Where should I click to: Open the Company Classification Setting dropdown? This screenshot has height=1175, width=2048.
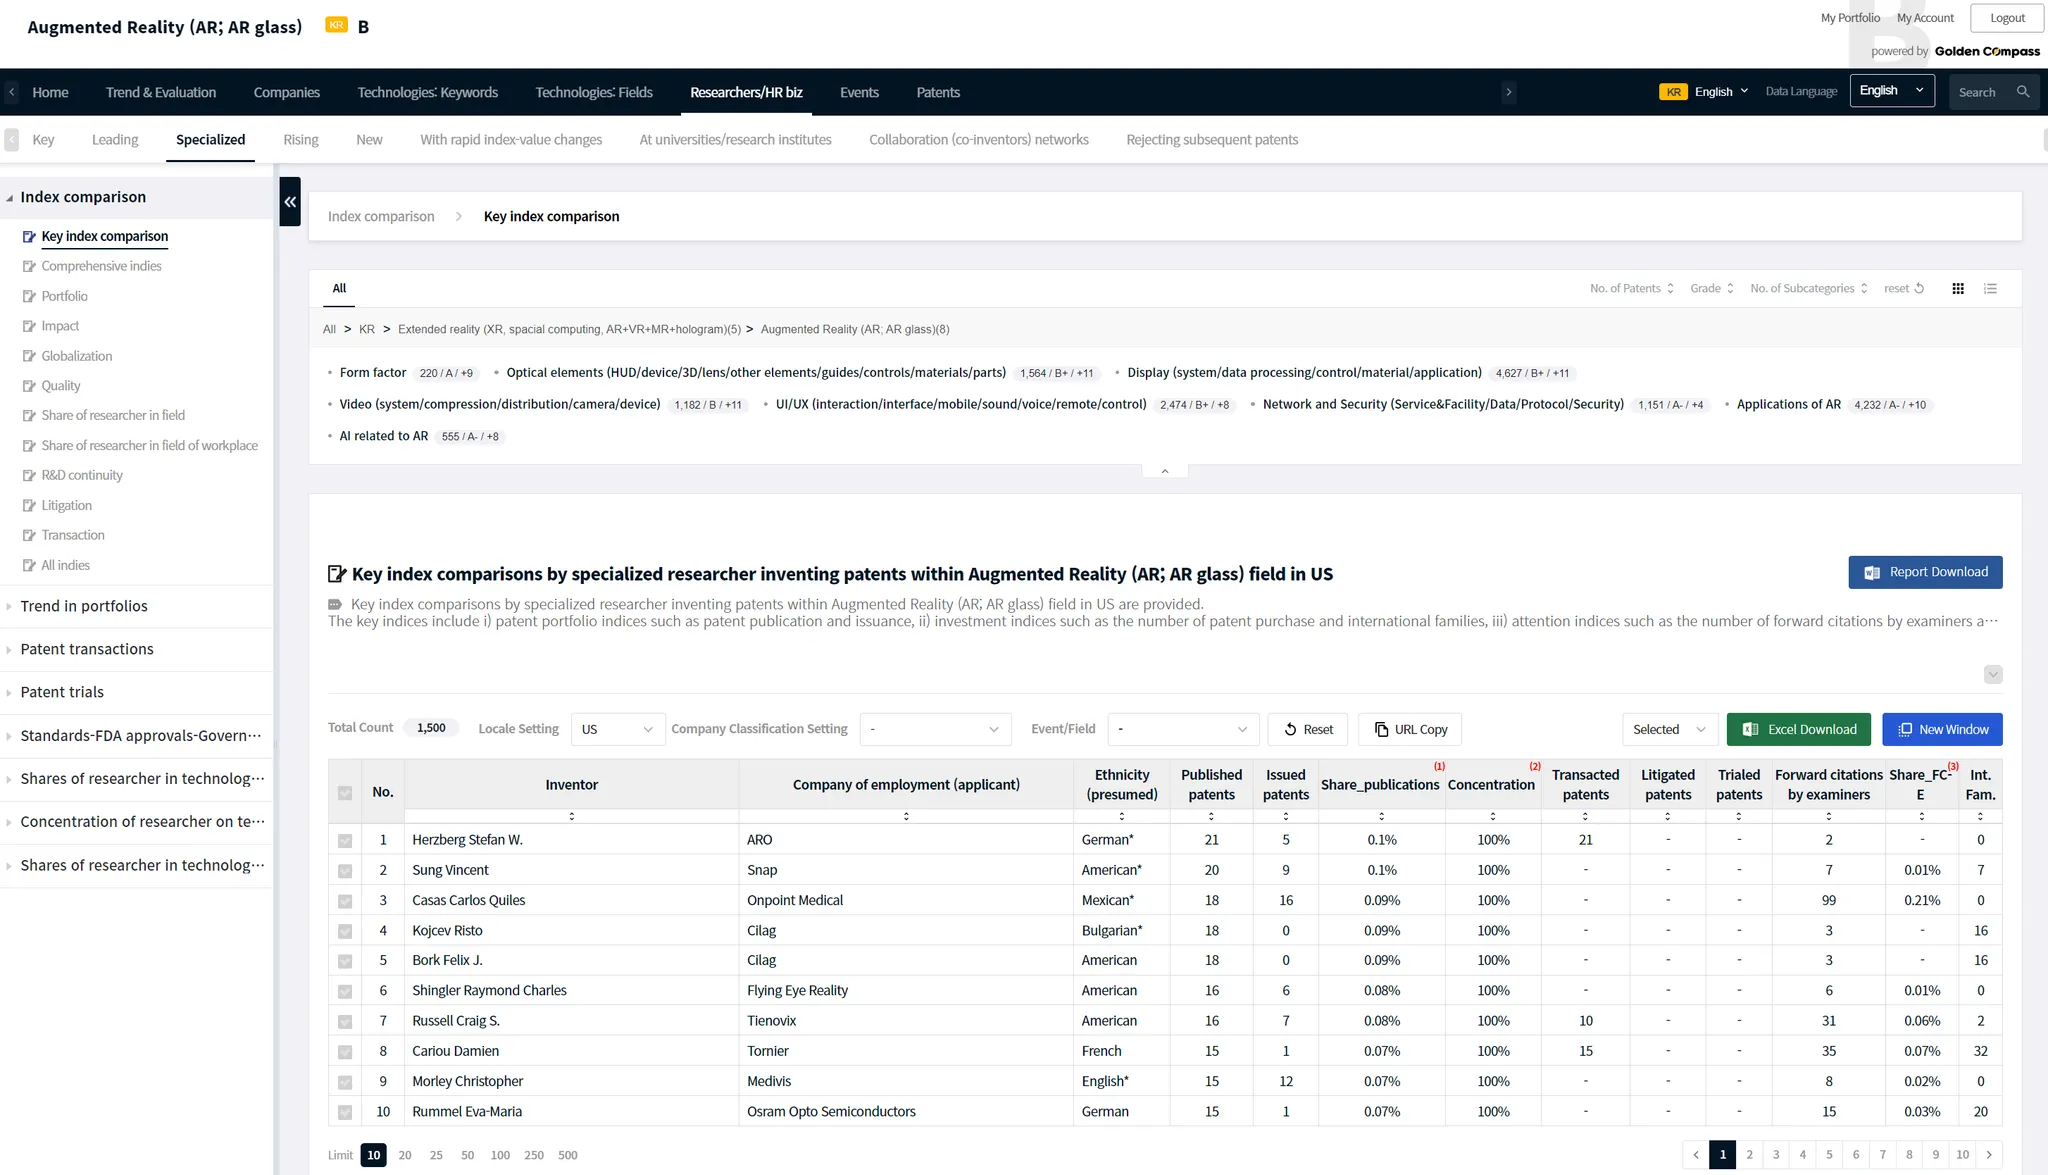934,730
